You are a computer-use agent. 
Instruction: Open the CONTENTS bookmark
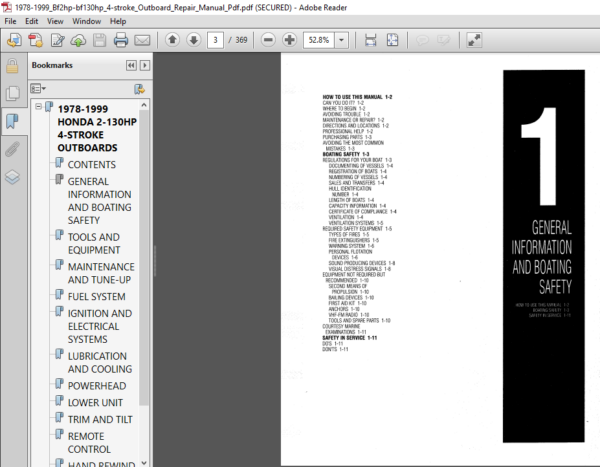91,165
